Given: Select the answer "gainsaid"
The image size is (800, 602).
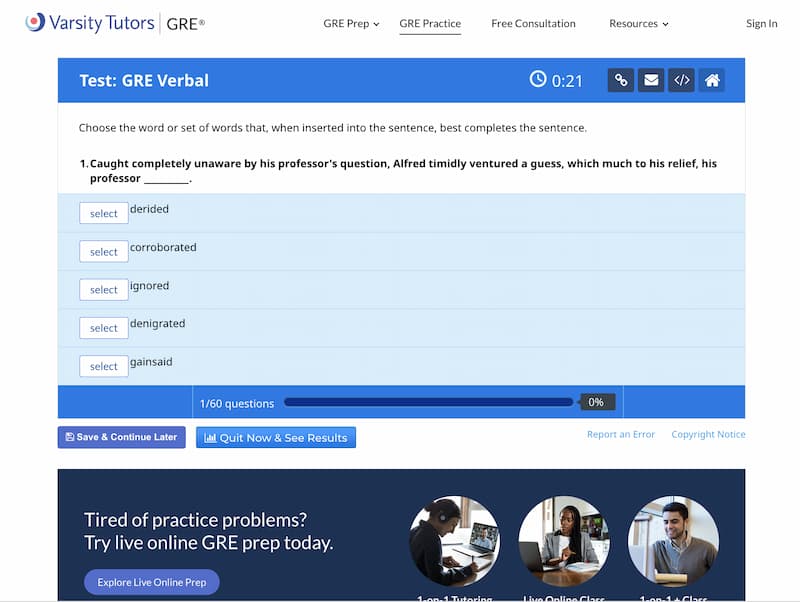Looking at the screenshot, I should click(x=104, y=366).
